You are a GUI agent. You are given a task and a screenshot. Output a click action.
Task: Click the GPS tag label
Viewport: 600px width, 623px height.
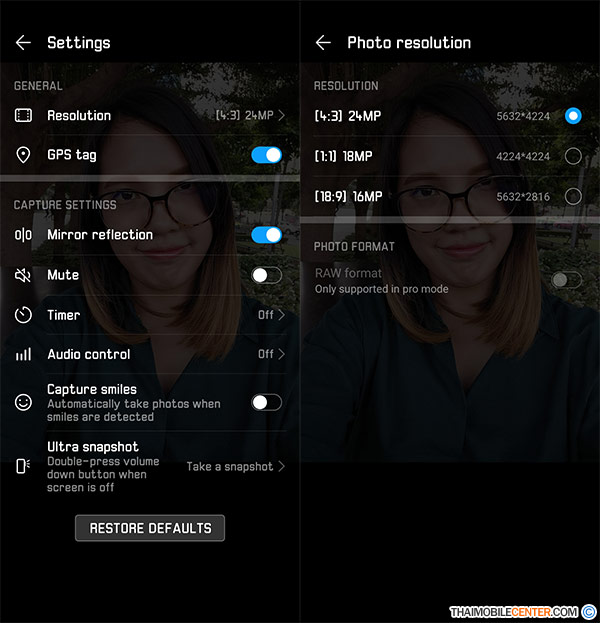(x=72, y=155)
